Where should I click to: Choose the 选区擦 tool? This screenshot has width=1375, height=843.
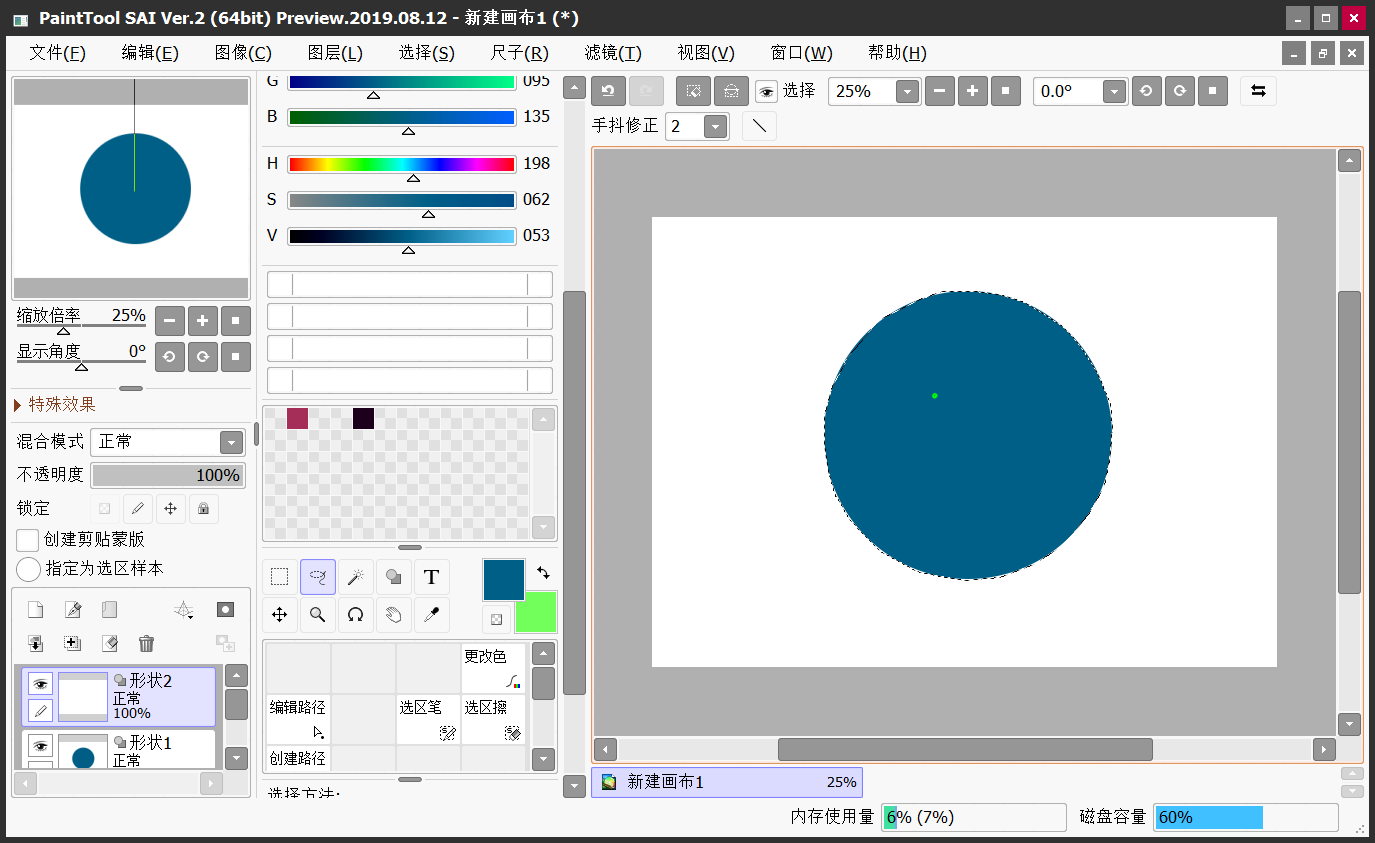pos(493,719)
